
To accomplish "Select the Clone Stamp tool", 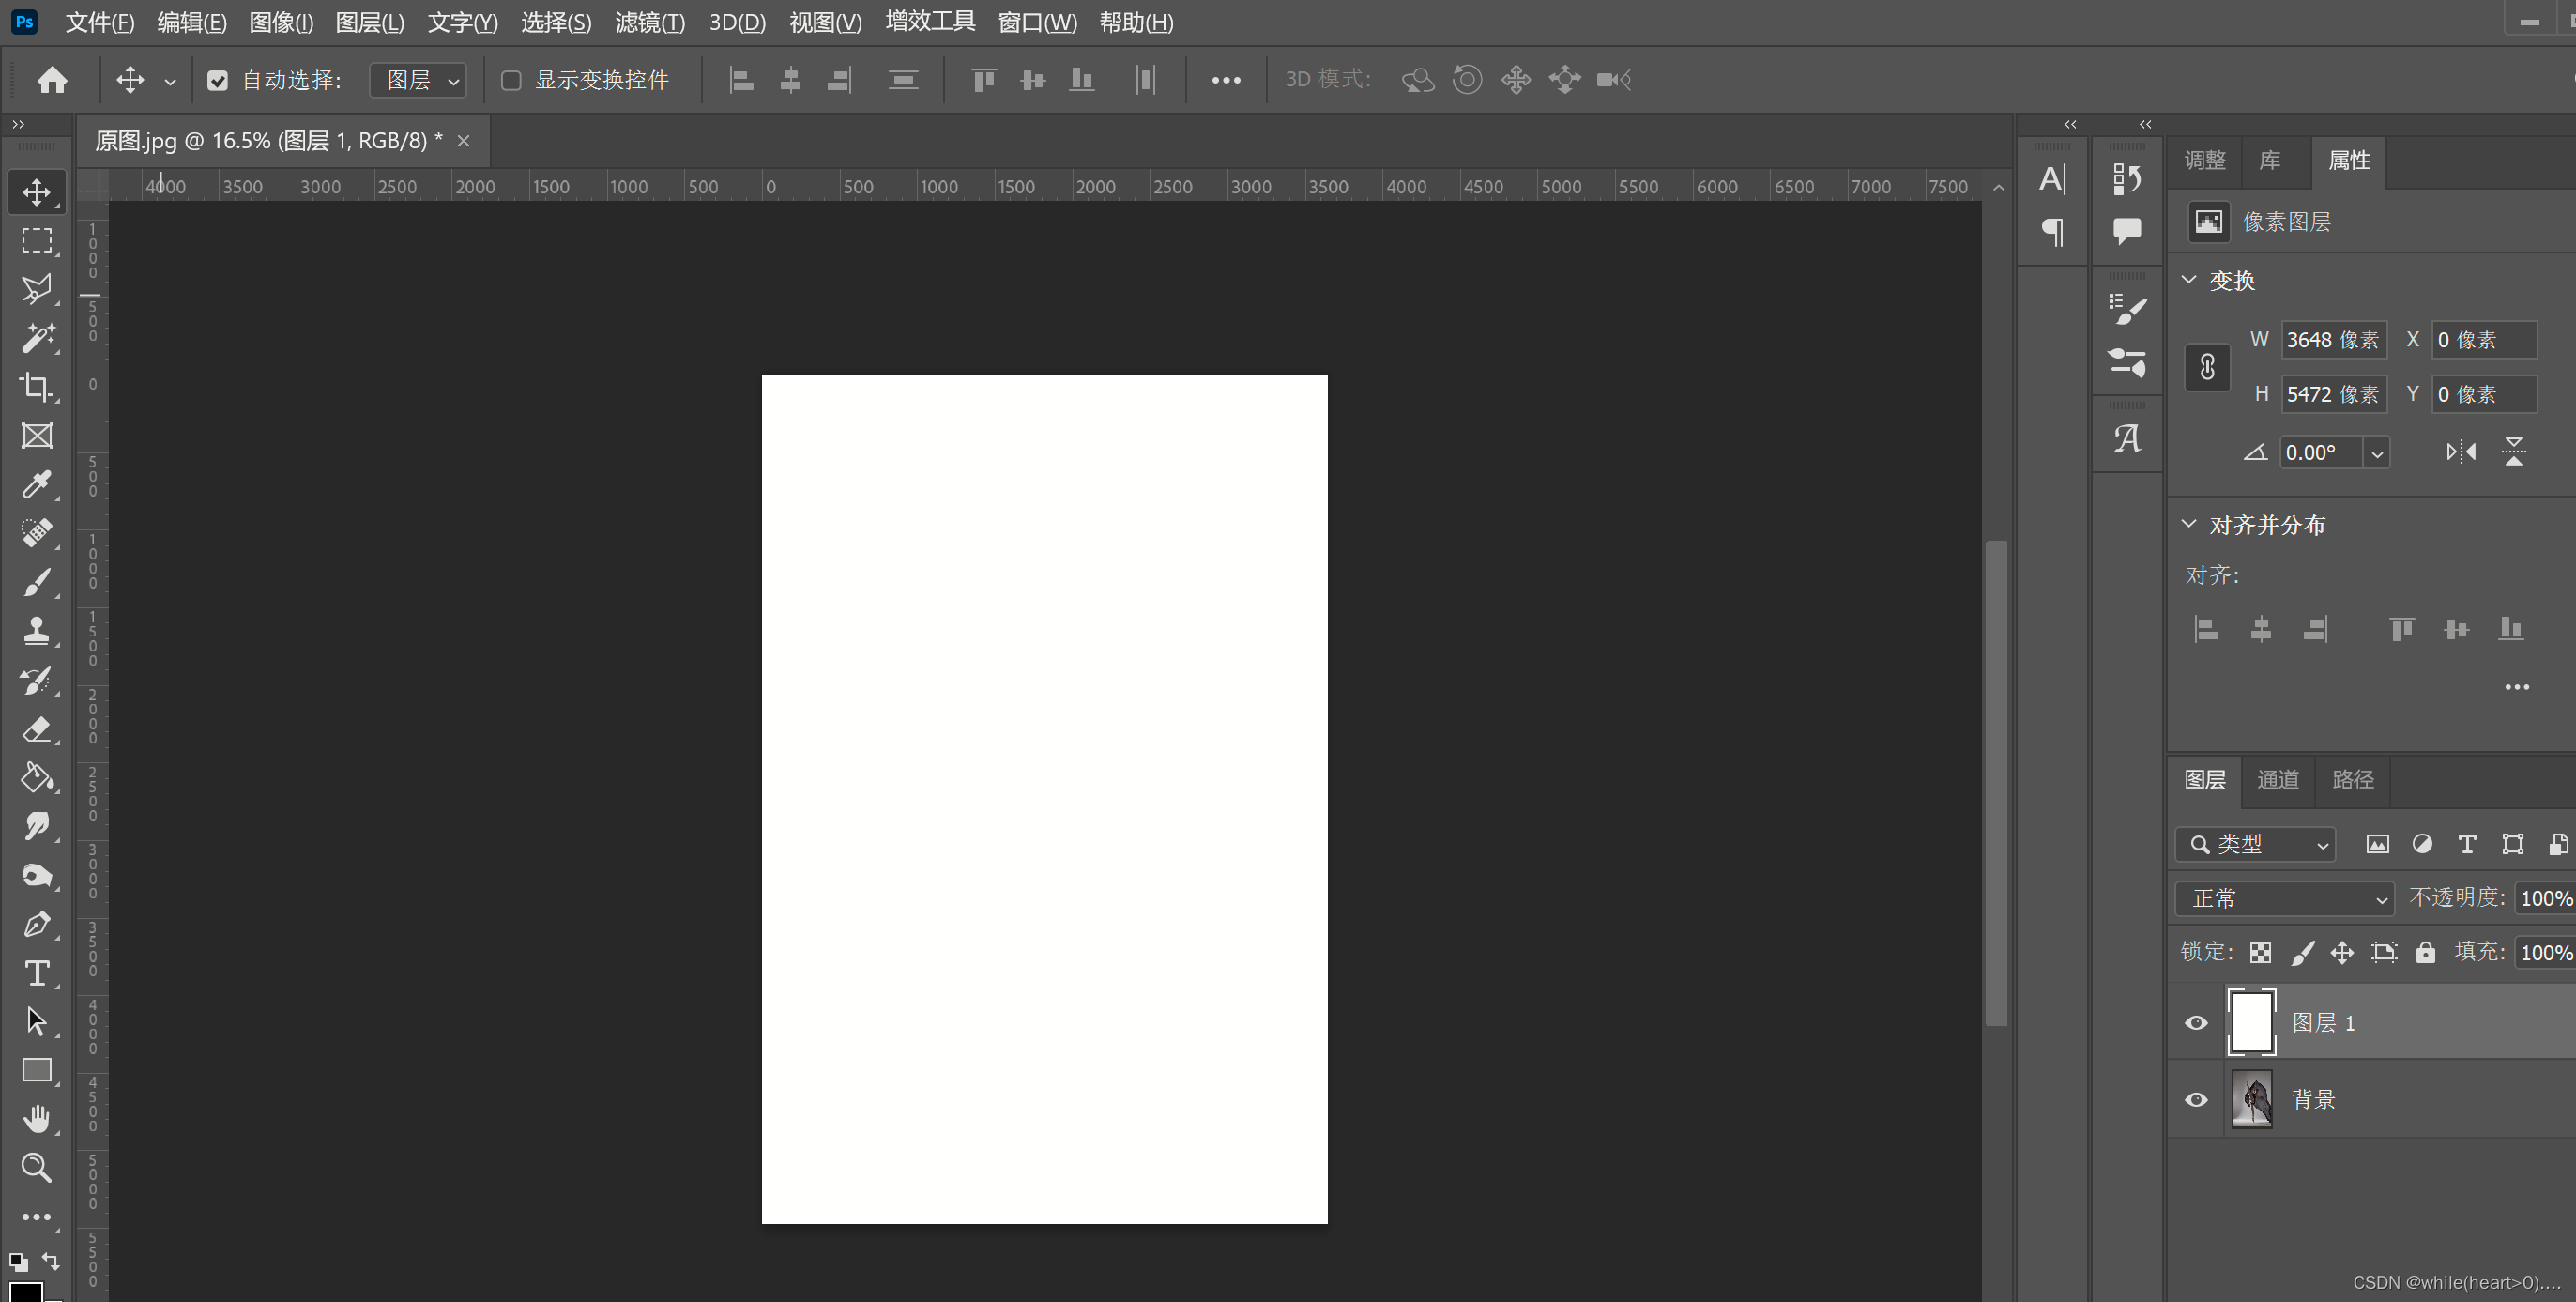I will [x=37, y=631].
